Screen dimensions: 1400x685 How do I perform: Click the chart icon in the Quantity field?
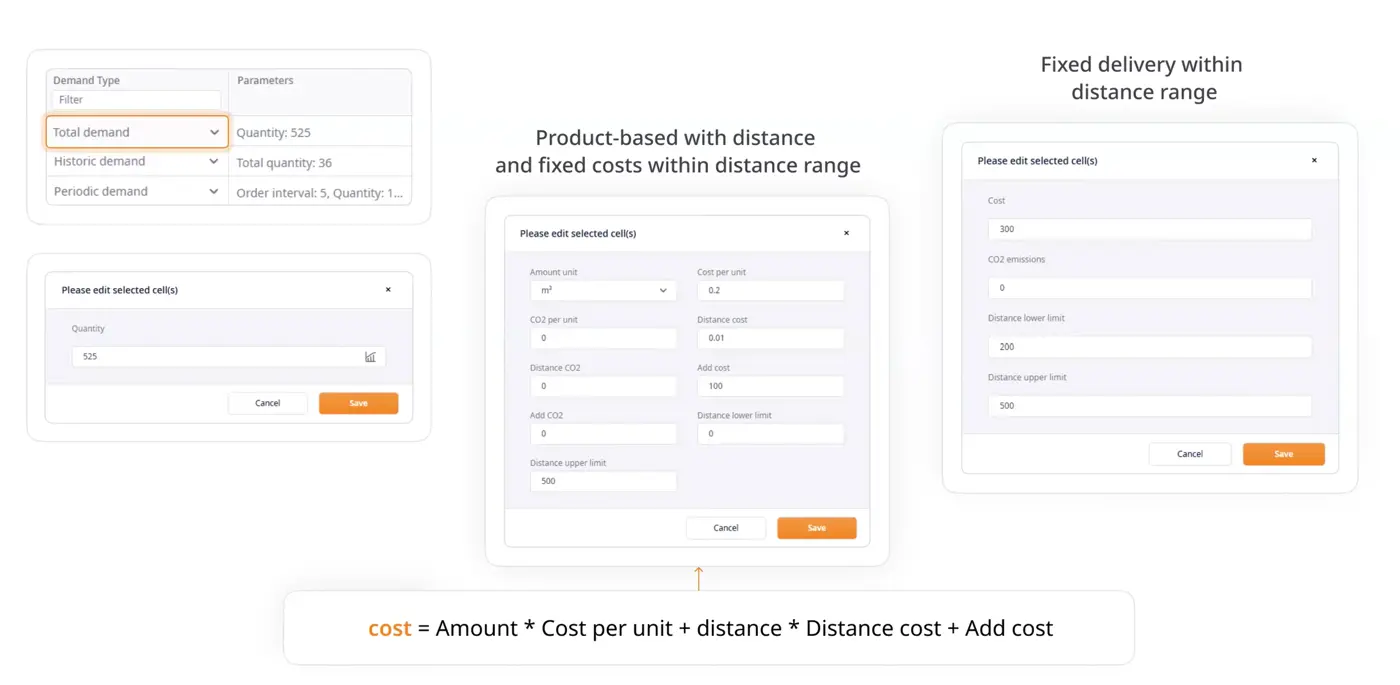click(370, 357)
